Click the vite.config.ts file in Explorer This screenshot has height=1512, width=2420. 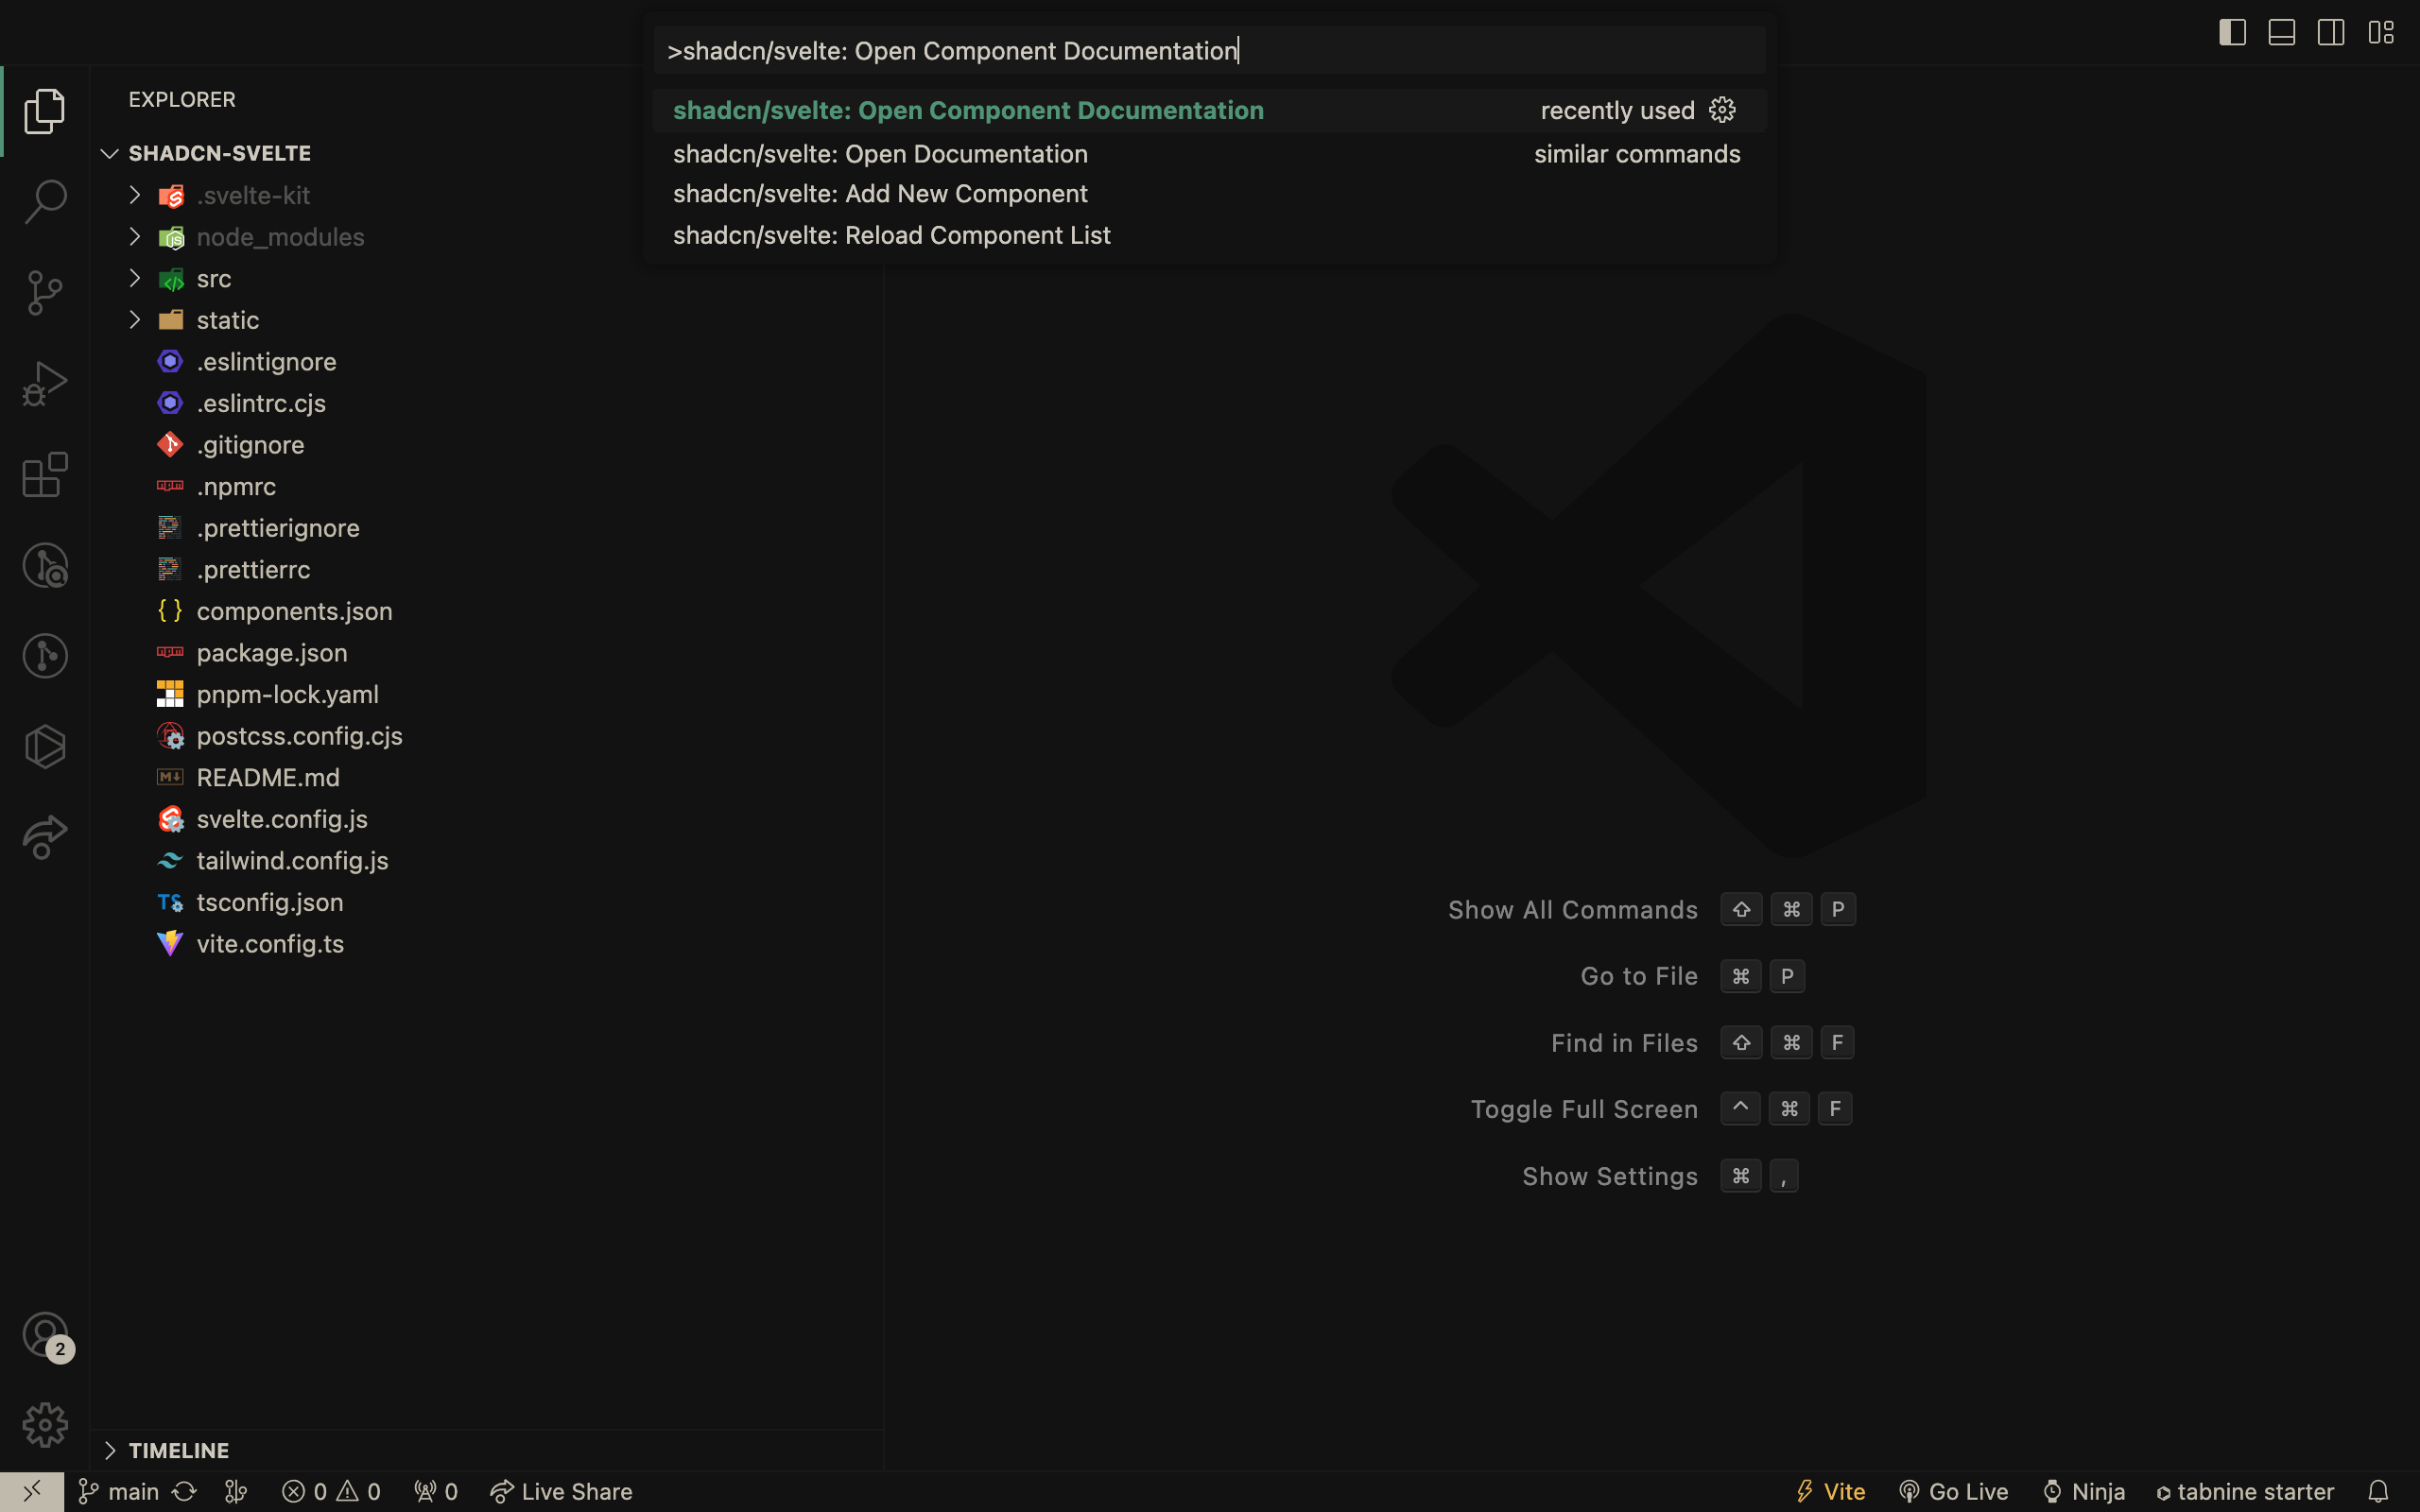point(270,942)
